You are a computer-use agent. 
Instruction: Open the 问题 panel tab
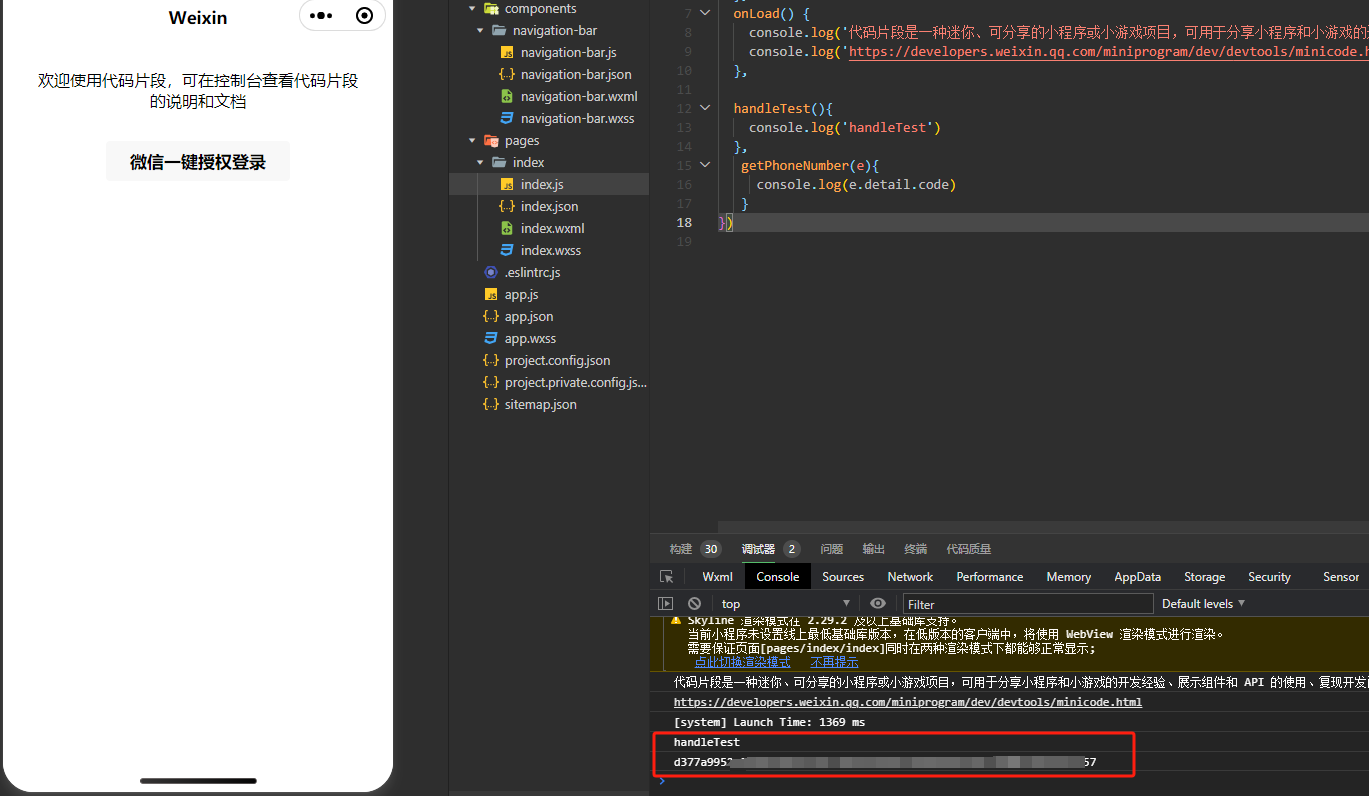pyautogui.click(x=832, y=549)
